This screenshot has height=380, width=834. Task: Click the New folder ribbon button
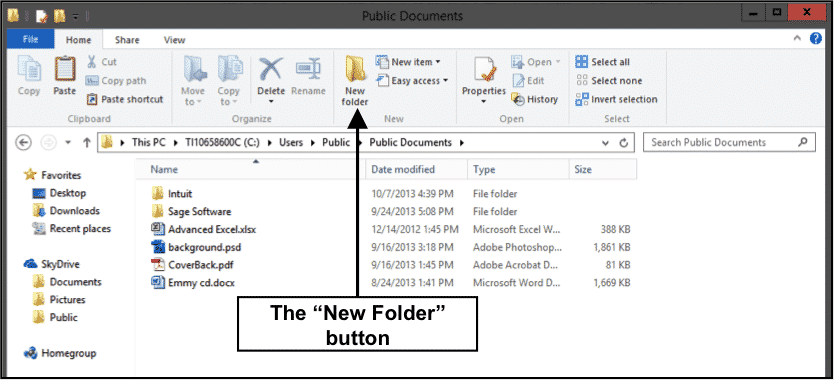tap(356, 80)
